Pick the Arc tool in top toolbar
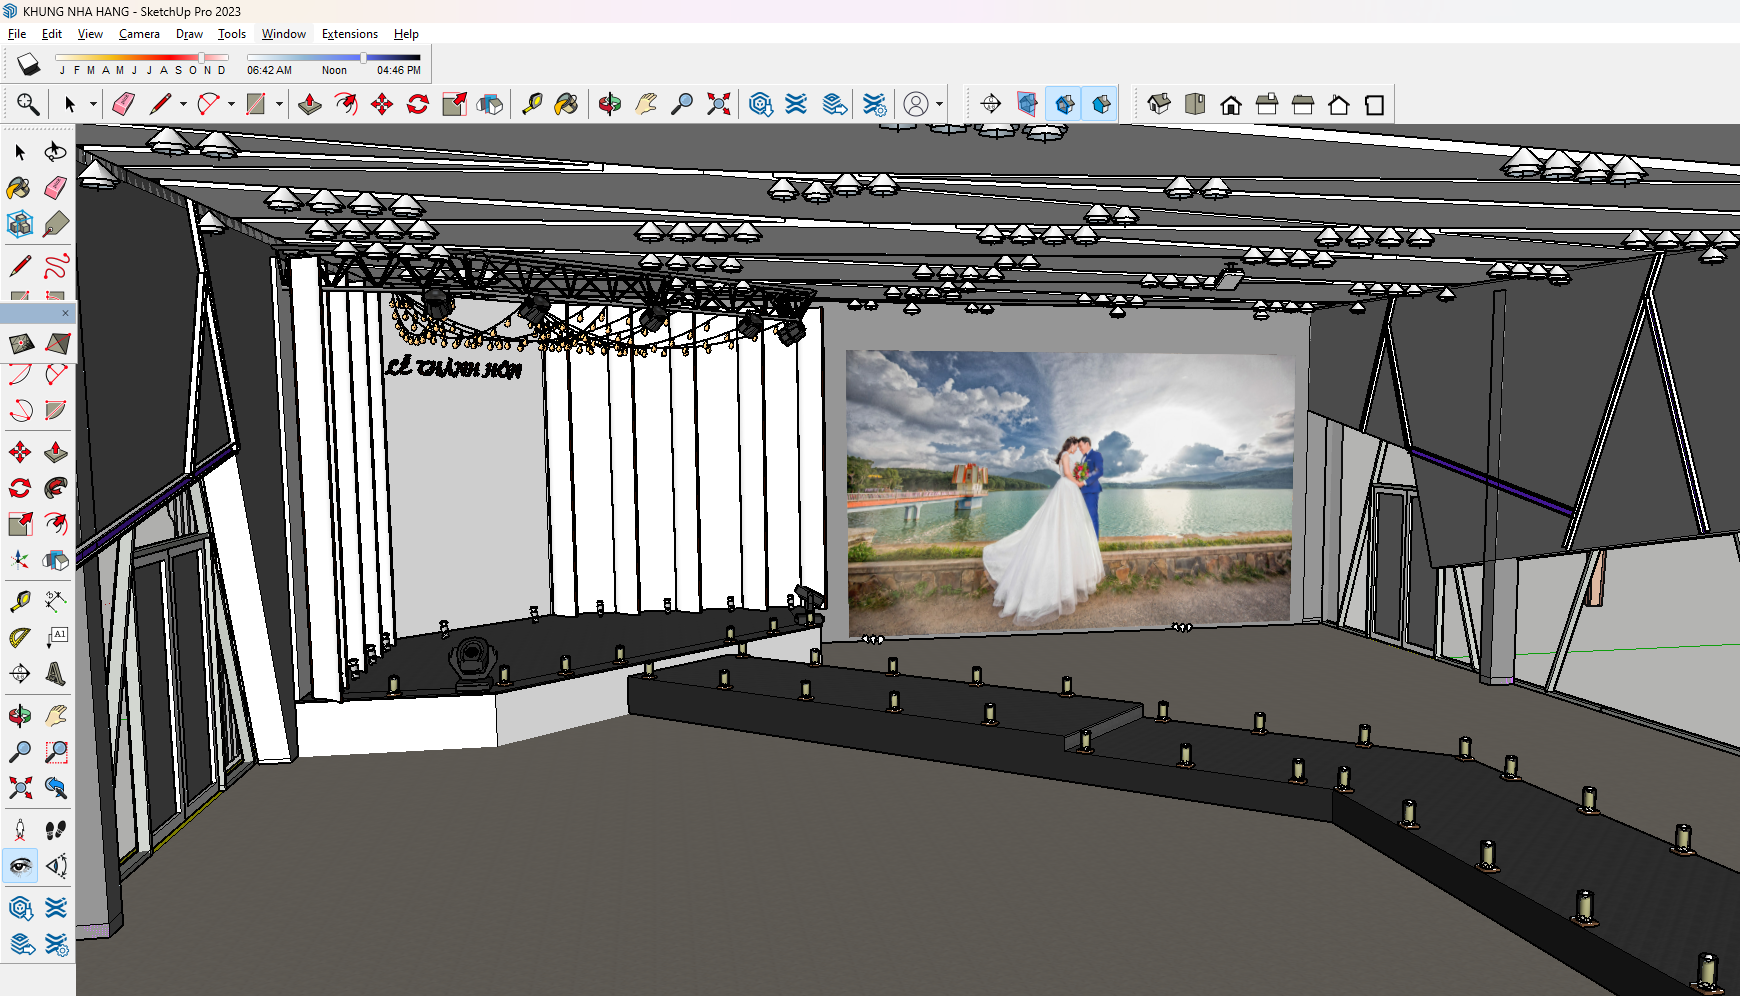This screenshot has height=996, width=1740. (208, 104)
